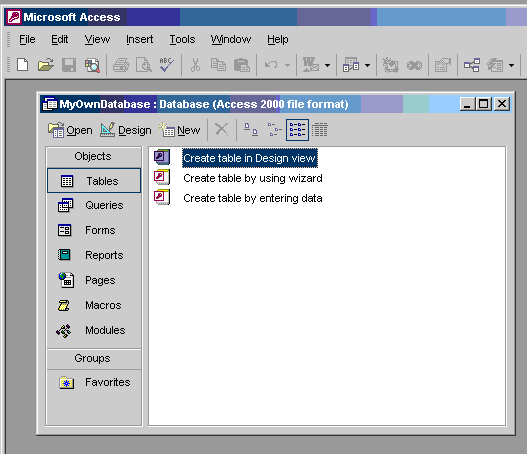Open the Relationships window icon

472,65
